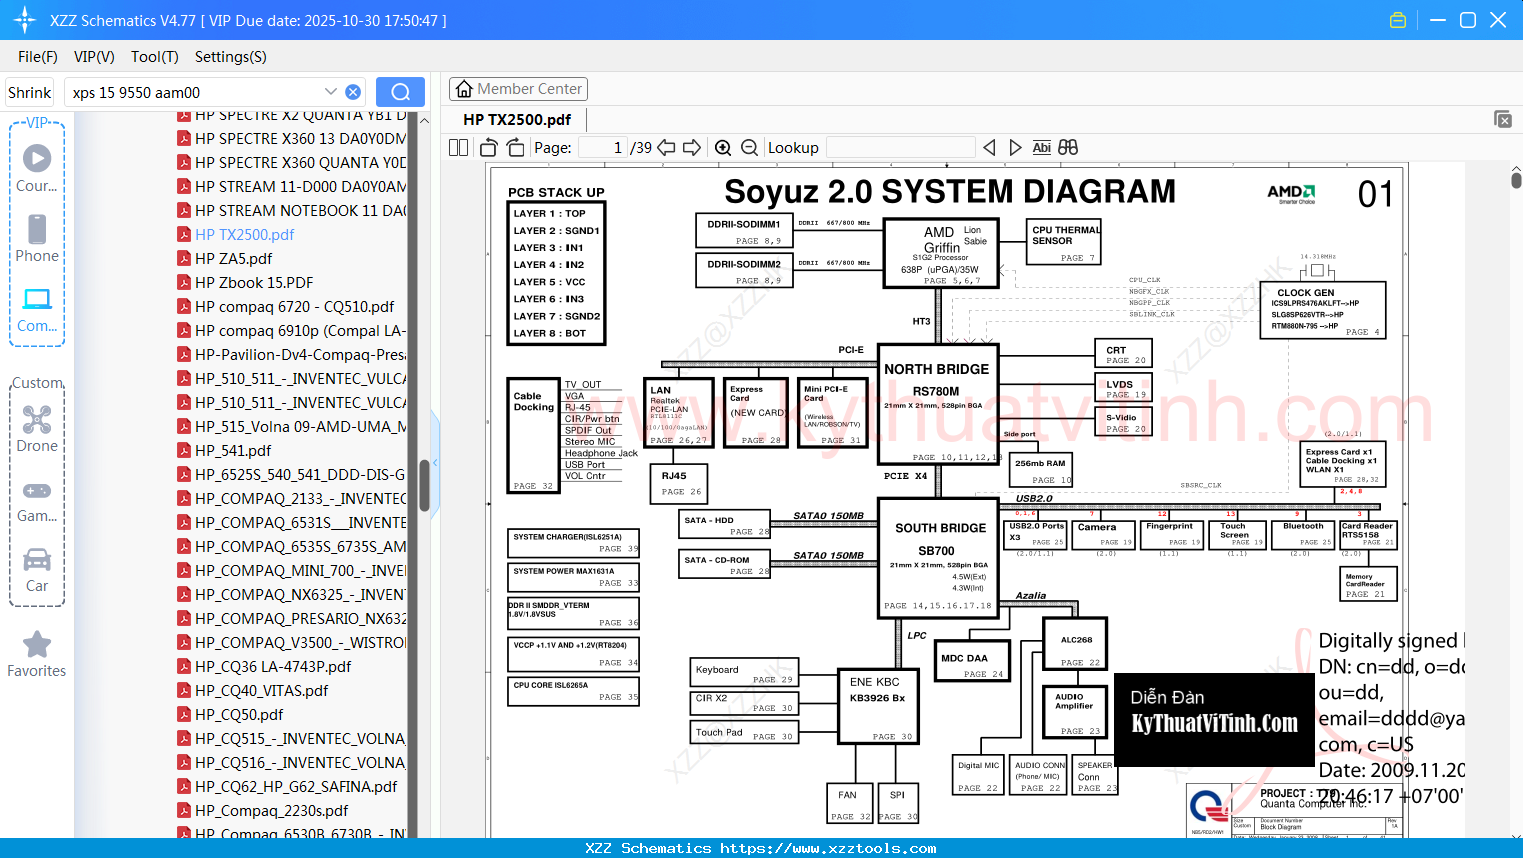Find previous lookup result triangle

(989, 147)
